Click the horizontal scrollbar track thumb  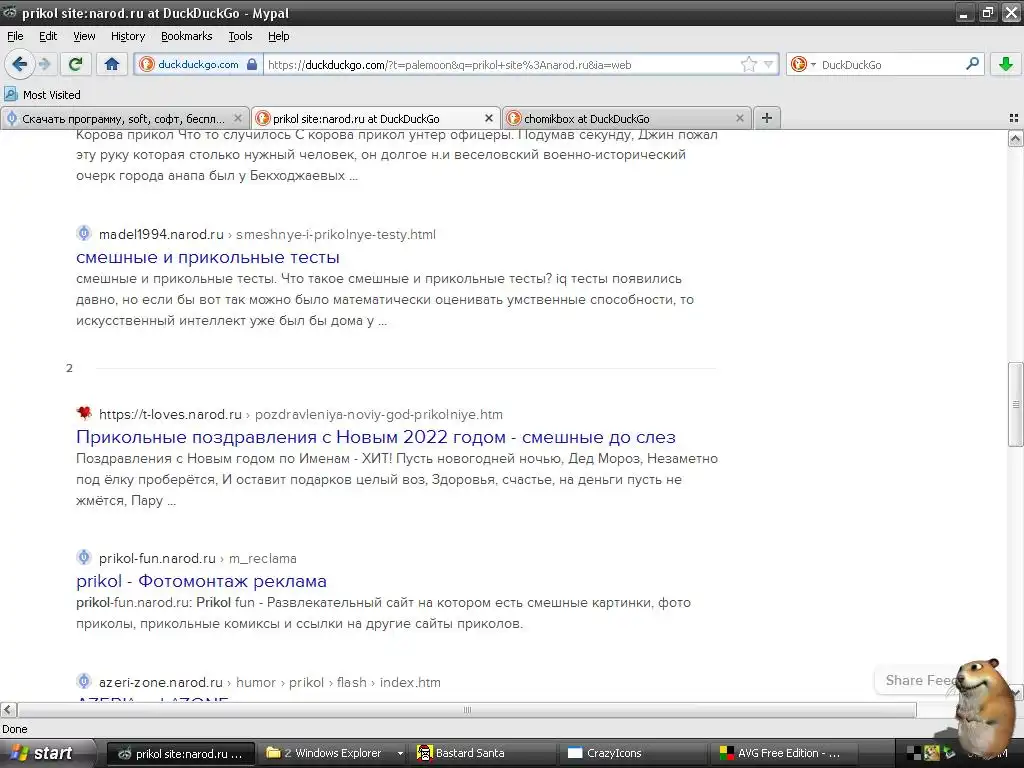(466, 710)
